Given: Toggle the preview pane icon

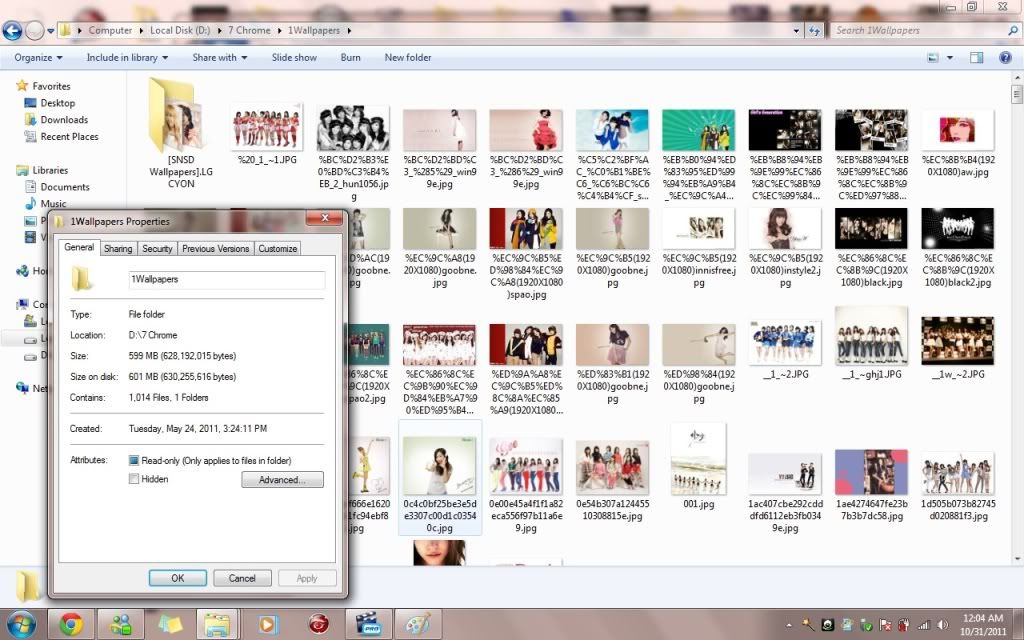Looking at the screenshot, I should coord(977,58).
